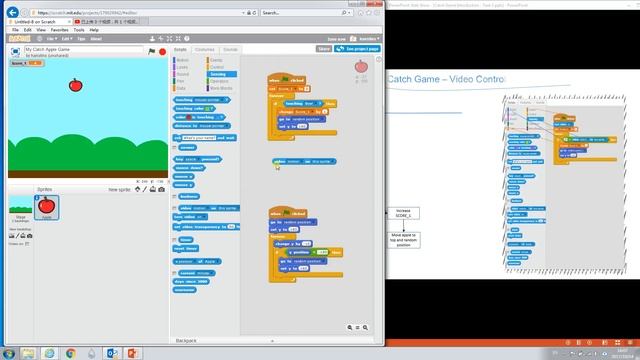The height and width of the screenshot is (360, 640).
Task: Upload backdrop from file icon
Action: 23,236
